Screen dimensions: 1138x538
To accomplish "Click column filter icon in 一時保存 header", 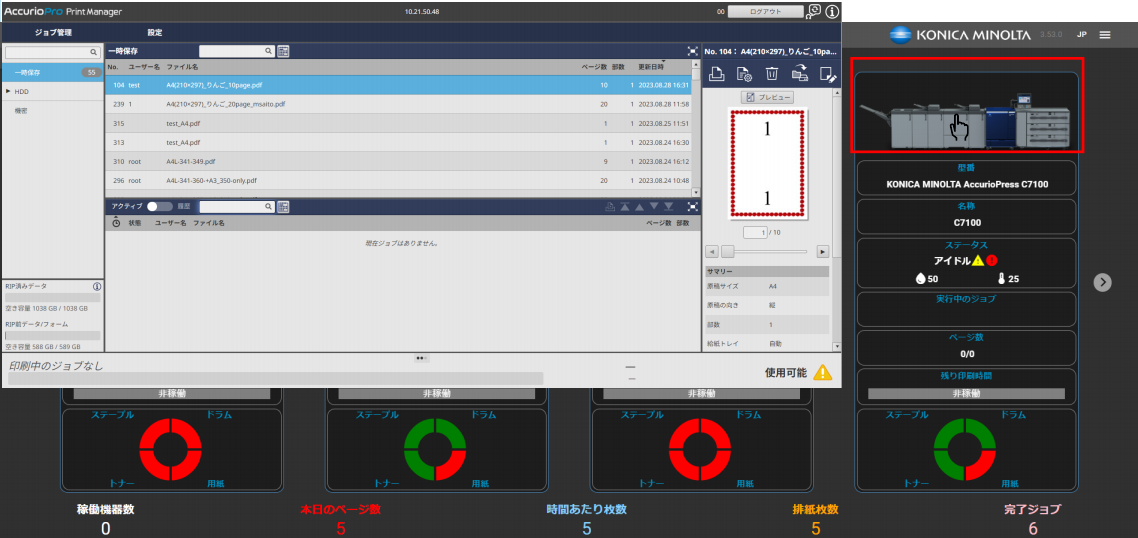I will pos(283,52).
